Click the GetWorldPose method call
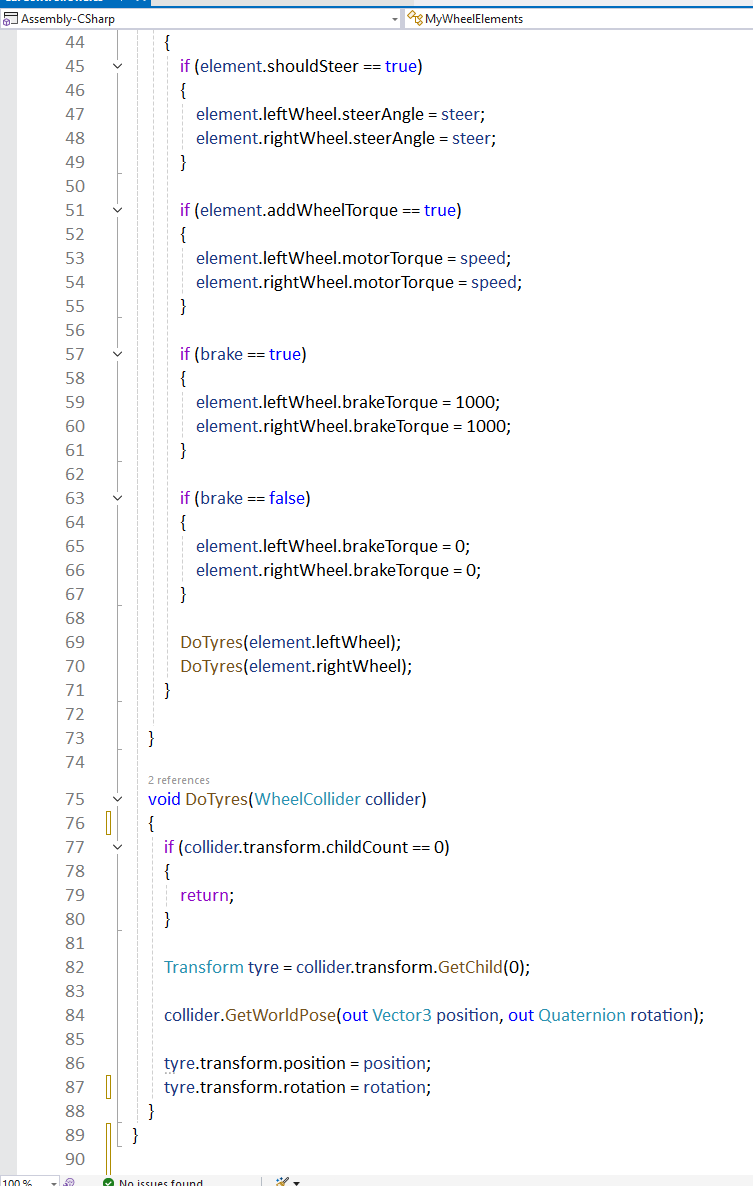 coord(280,1015)
